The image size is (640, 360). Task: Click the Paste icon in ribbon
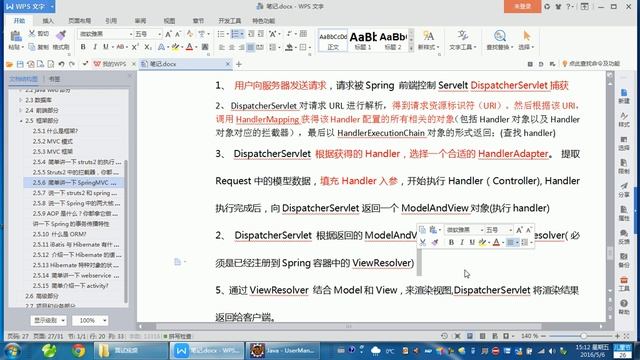(16, 37)
